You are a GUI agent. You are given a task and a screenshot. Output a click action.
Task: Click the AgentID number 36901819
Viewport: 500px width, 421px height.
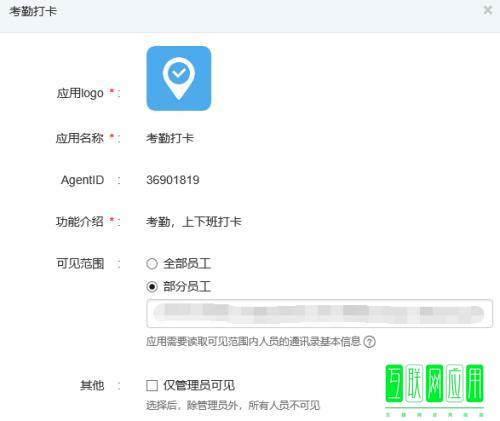(173, 180)
